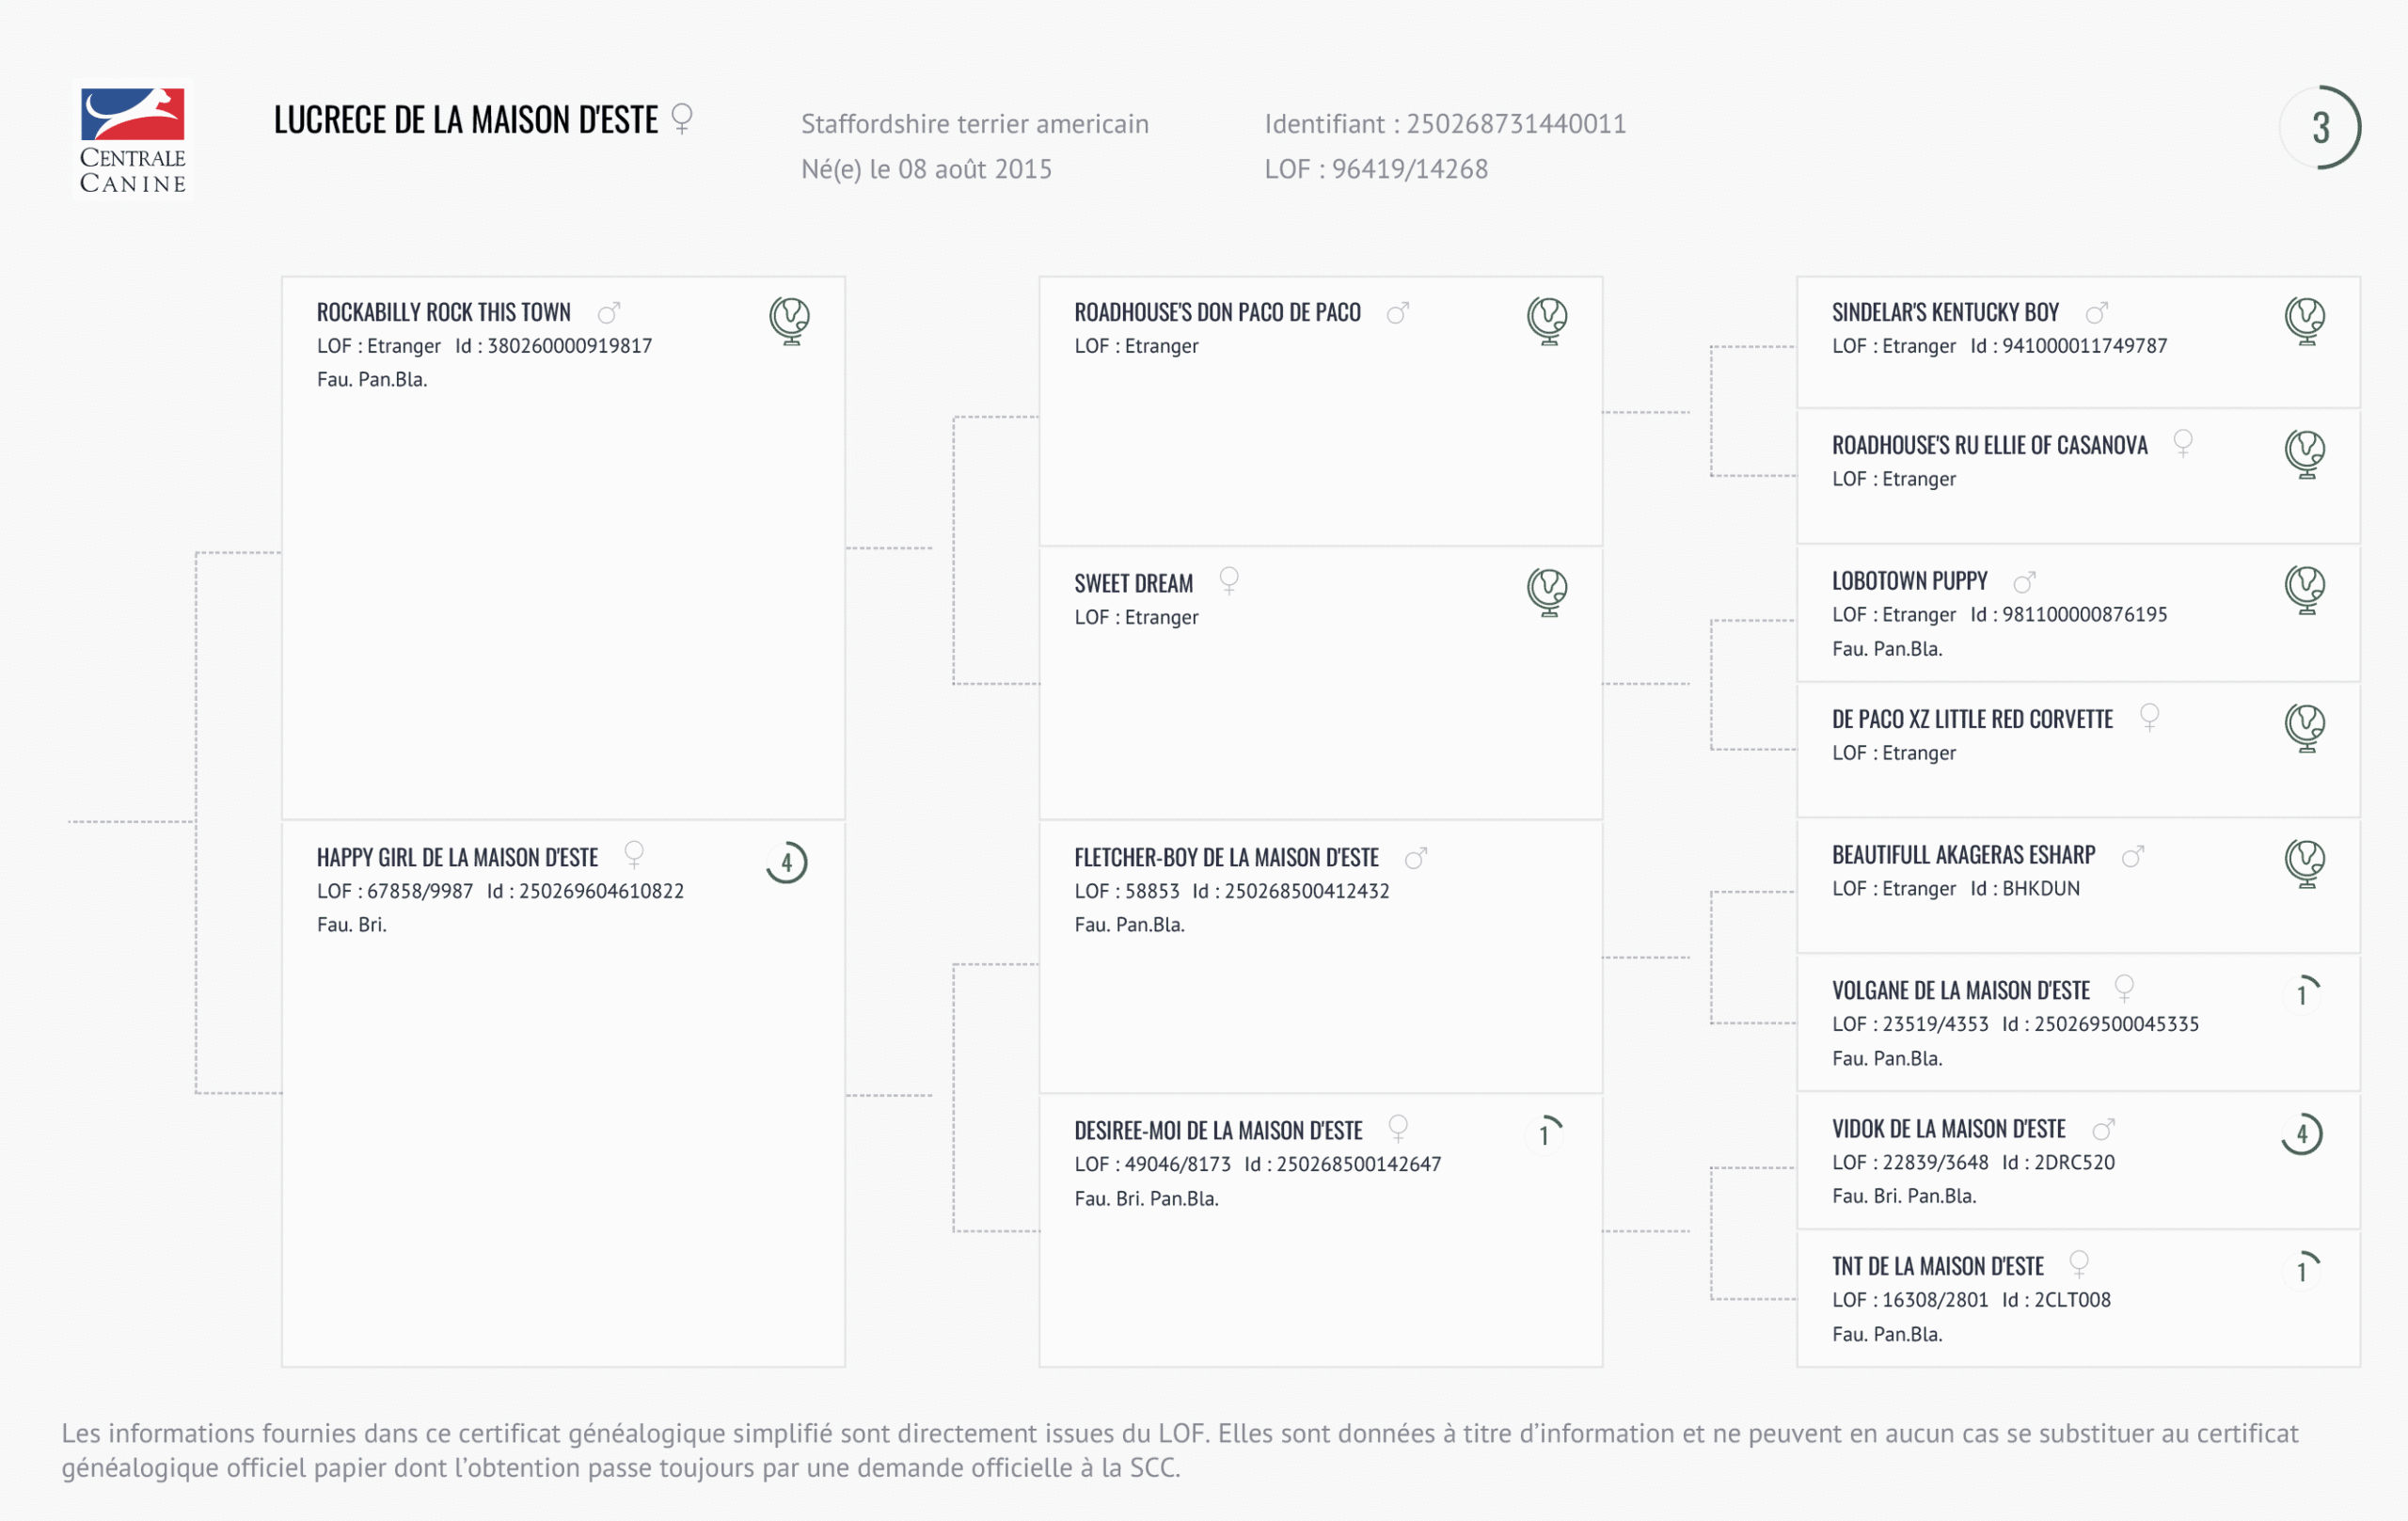Click globe icon on Lobotown Puppy card
The width and height of the screenshot is (2408, 1521).
tap(2305, 589)
